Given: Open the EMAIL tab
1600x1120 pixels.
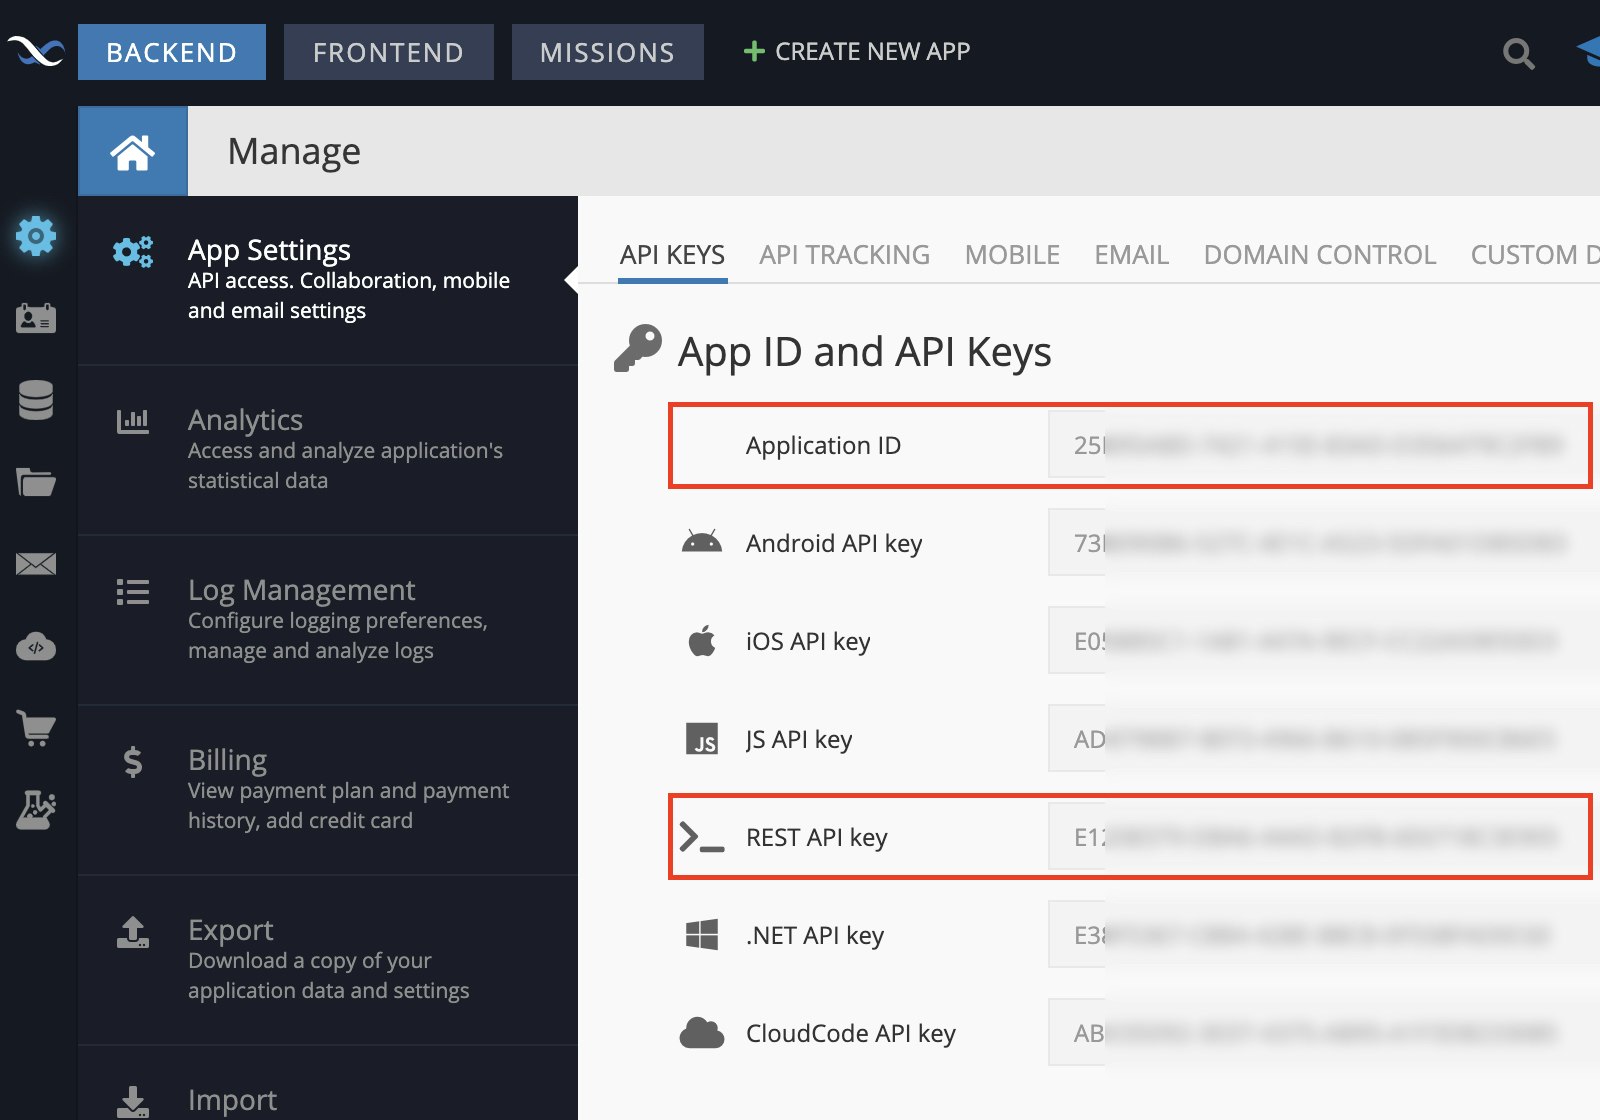Looking at the screenshot, I should [1132, 255].
